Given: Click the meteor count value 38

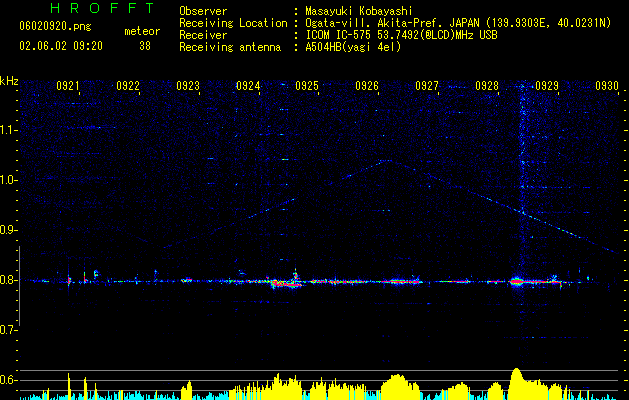Looking at the screenshot, I should tap(145, 46).
